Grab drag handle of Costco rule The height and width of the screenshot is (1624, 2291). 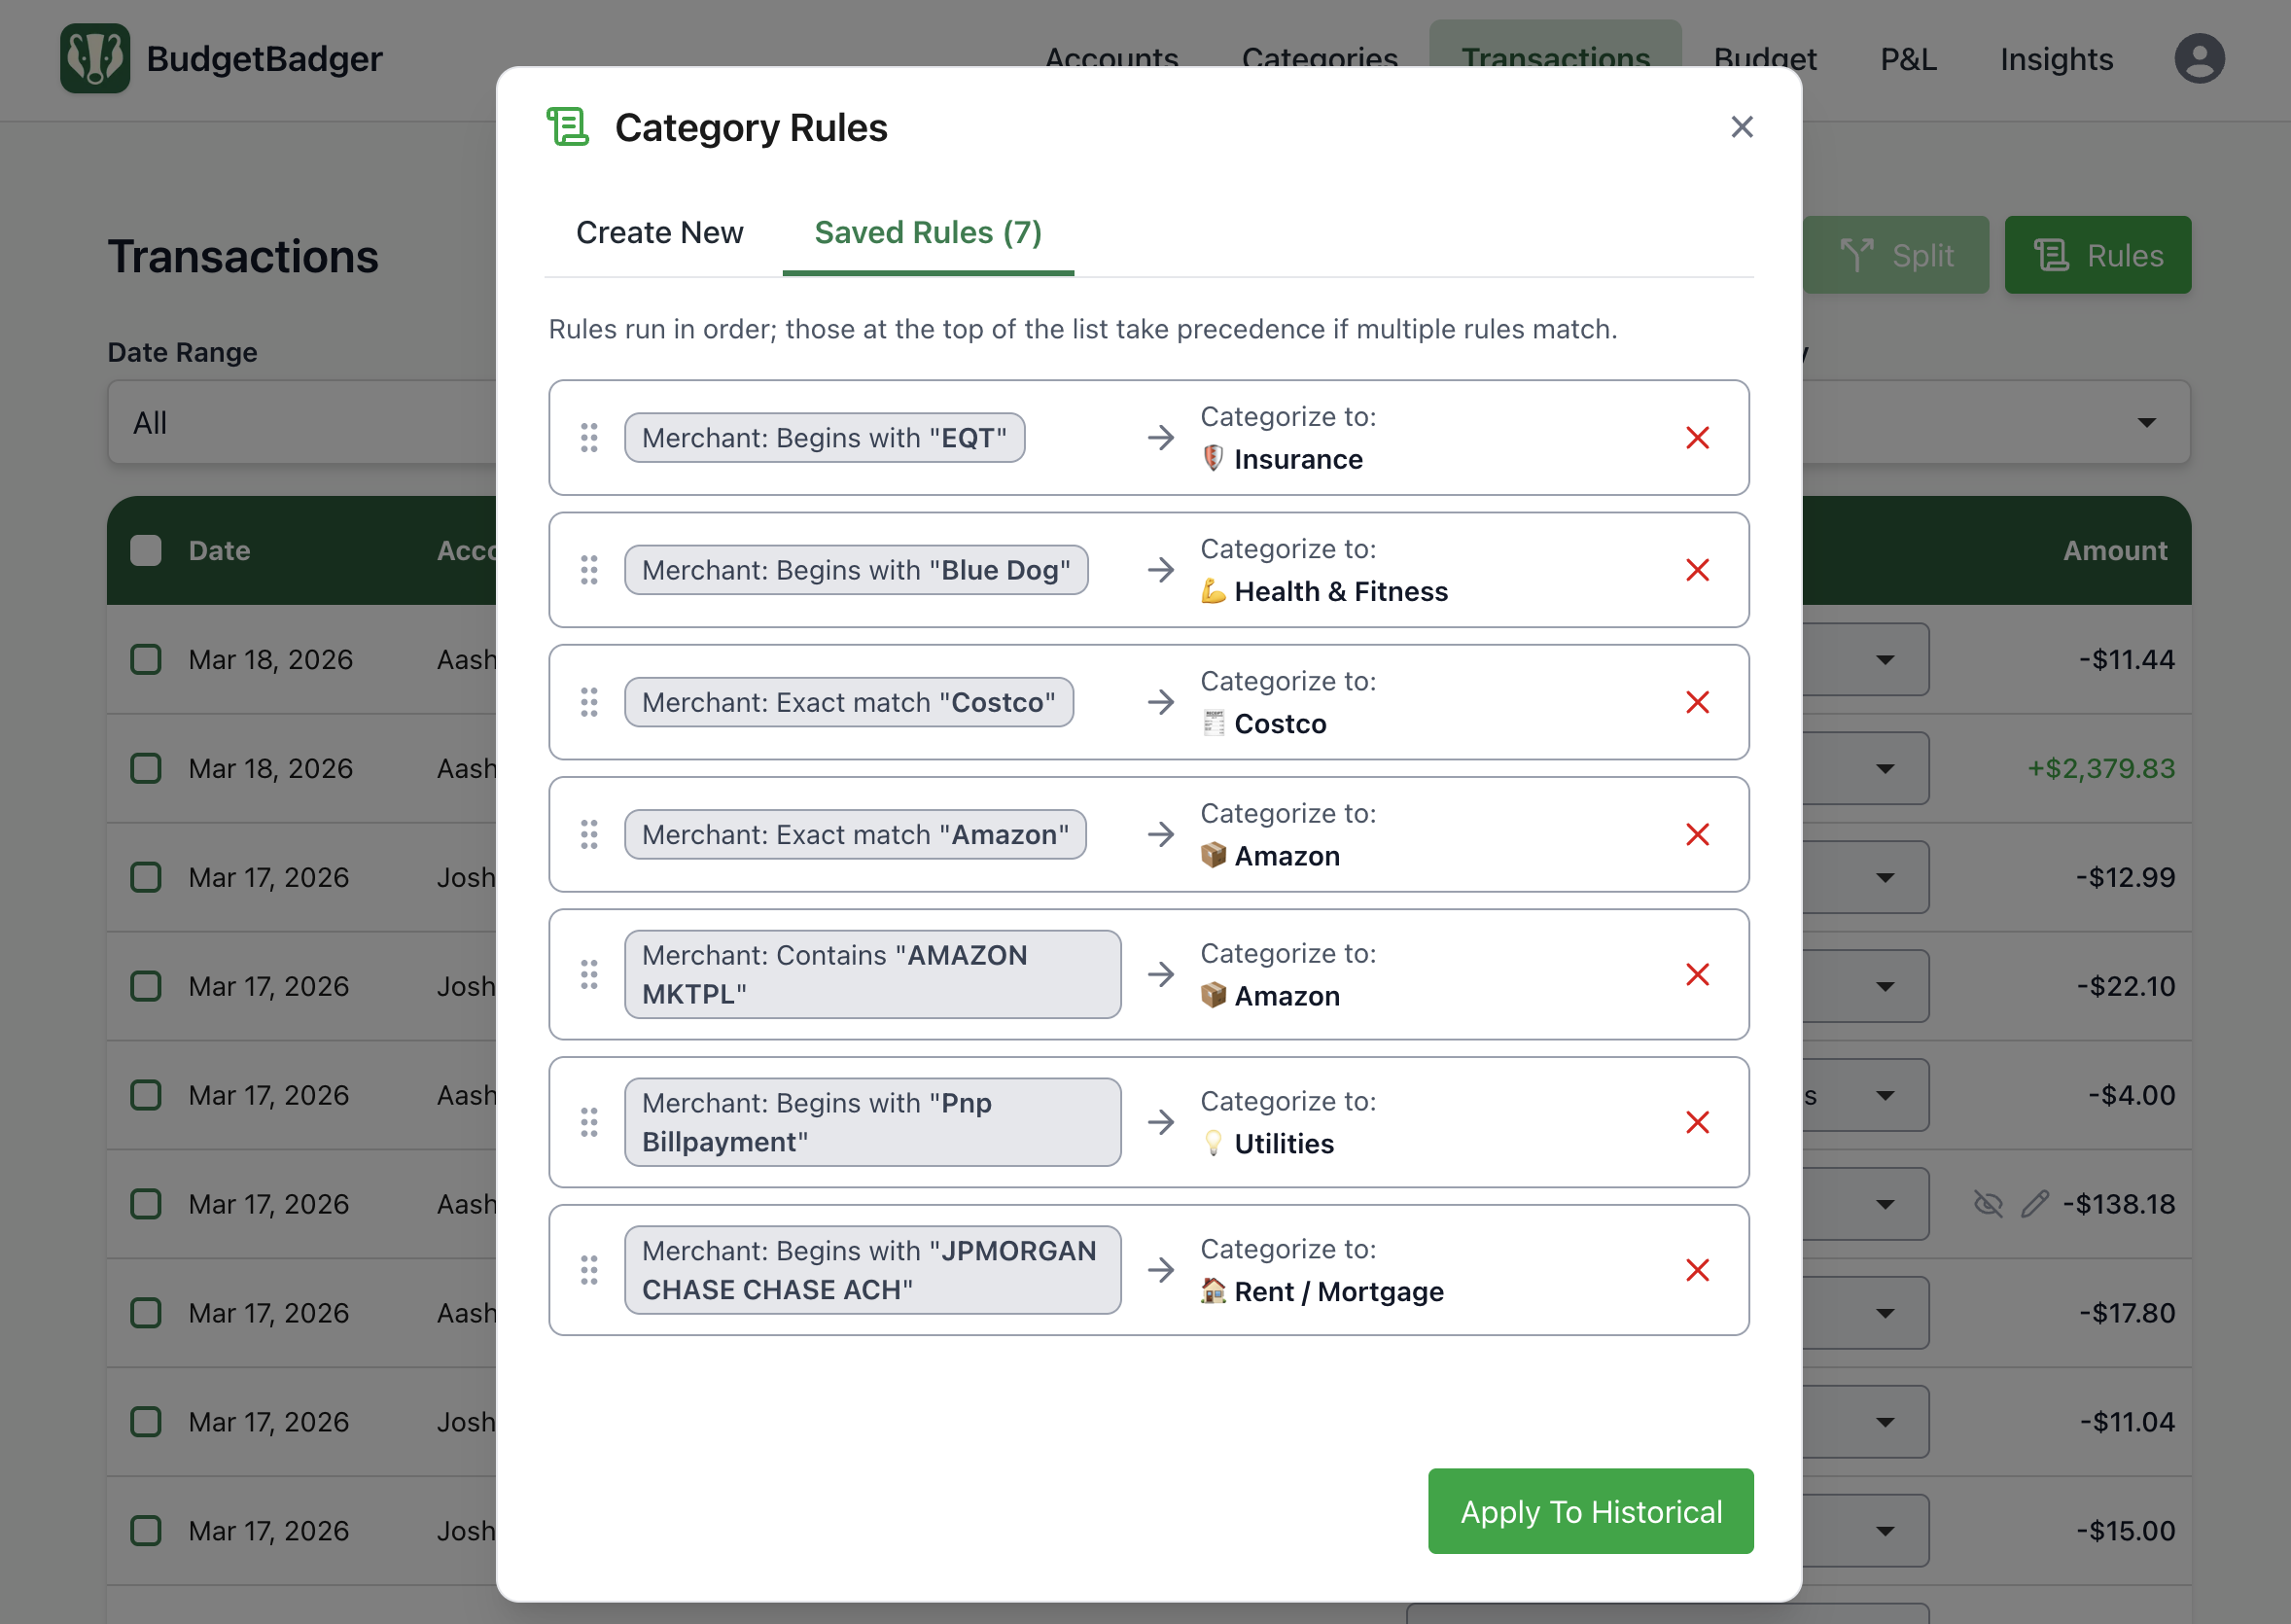click(589, 702)
